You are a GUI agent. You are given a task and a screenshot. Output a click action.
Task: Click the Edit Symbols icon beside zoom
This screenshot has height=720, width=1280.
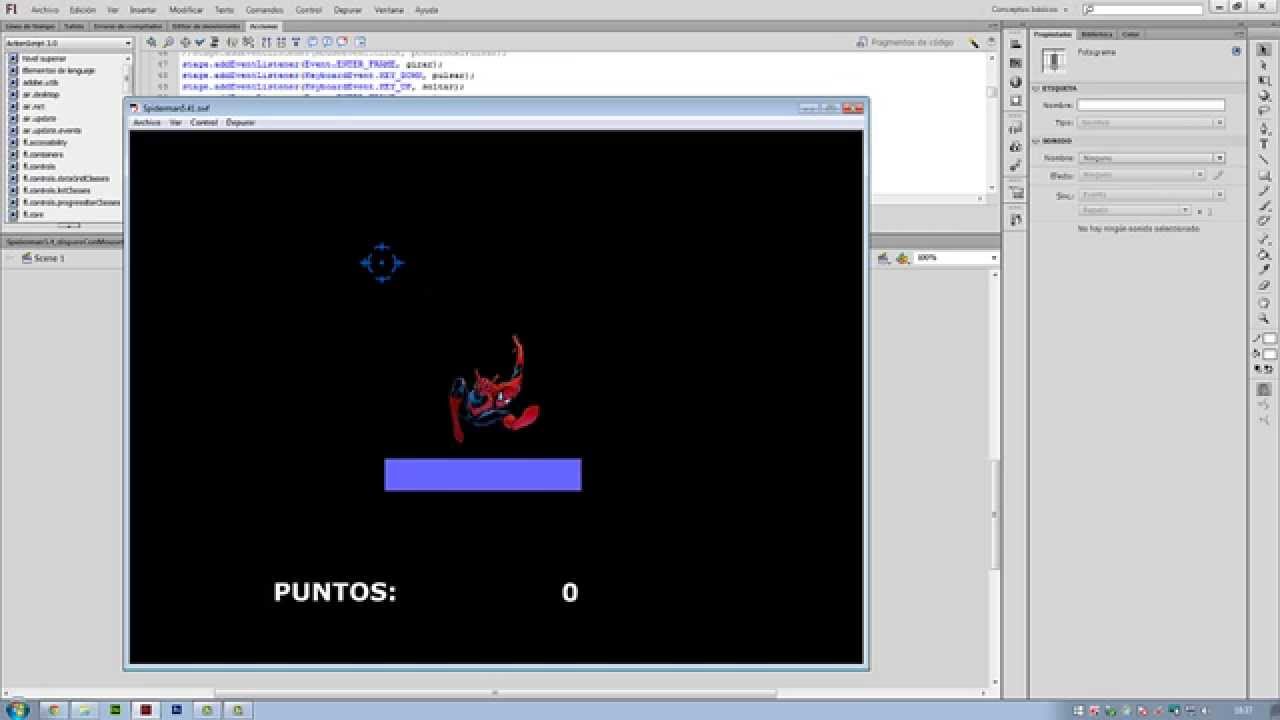point(903,258)
